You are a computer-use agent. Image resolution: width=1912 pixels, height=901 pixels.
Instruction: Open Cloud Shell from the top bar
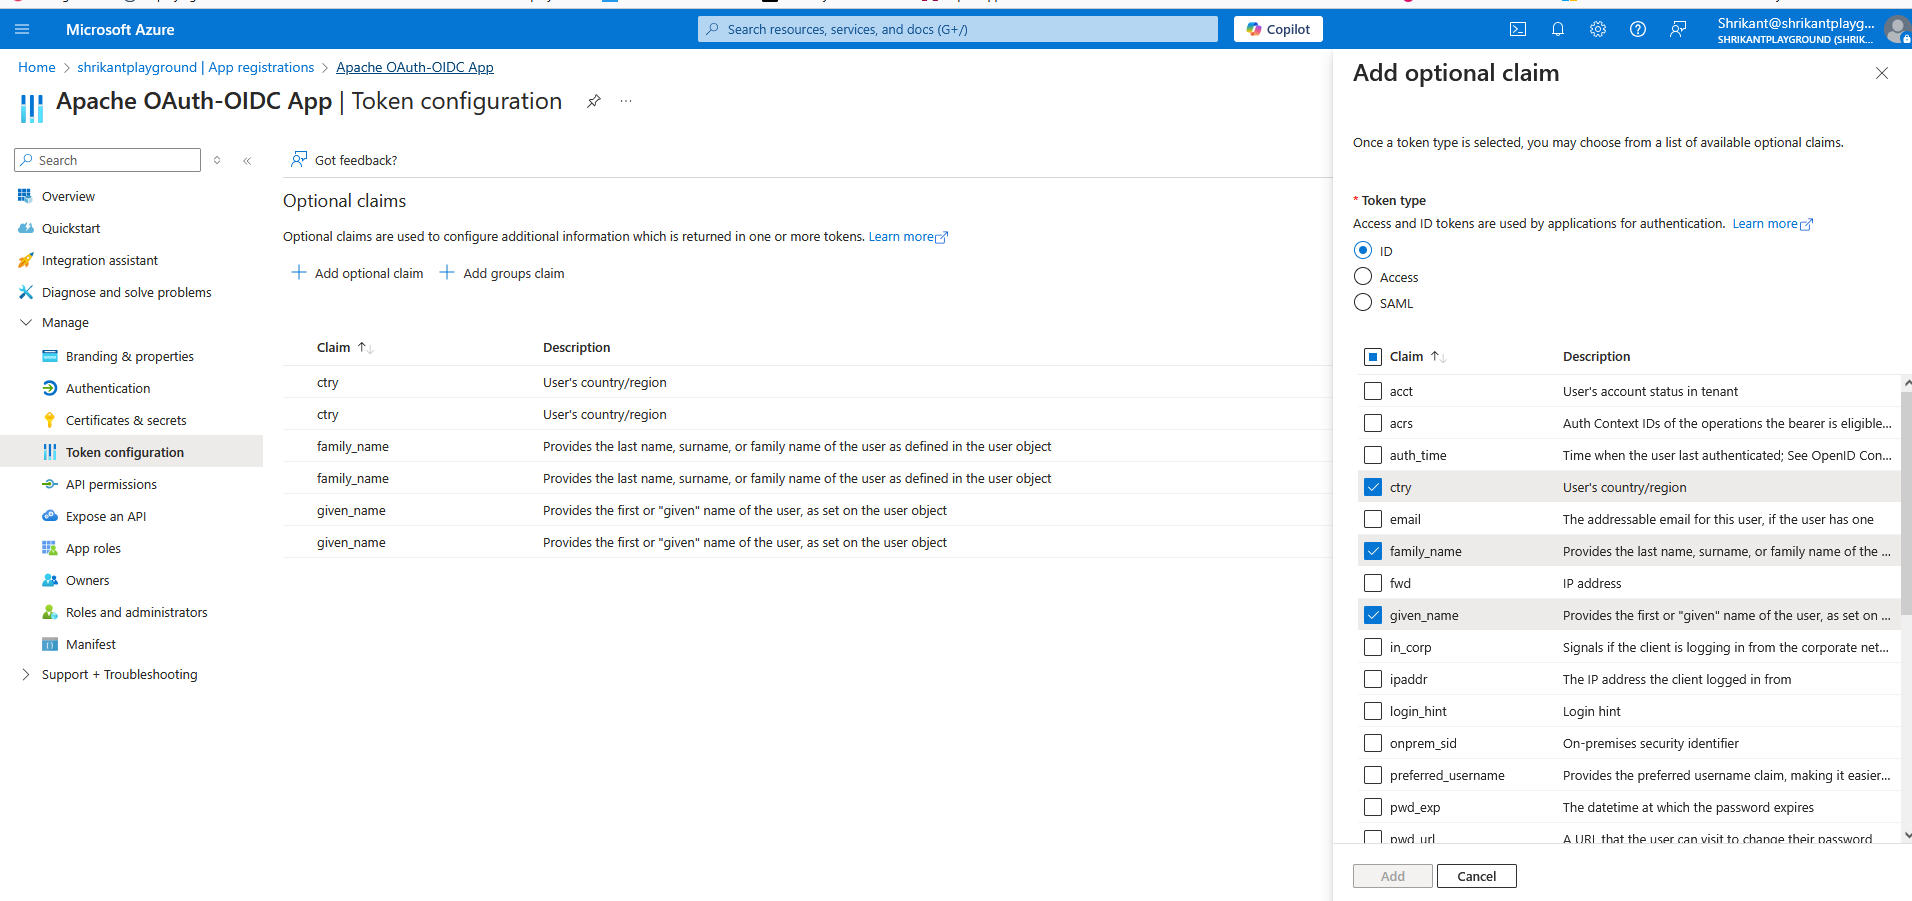1518,29
